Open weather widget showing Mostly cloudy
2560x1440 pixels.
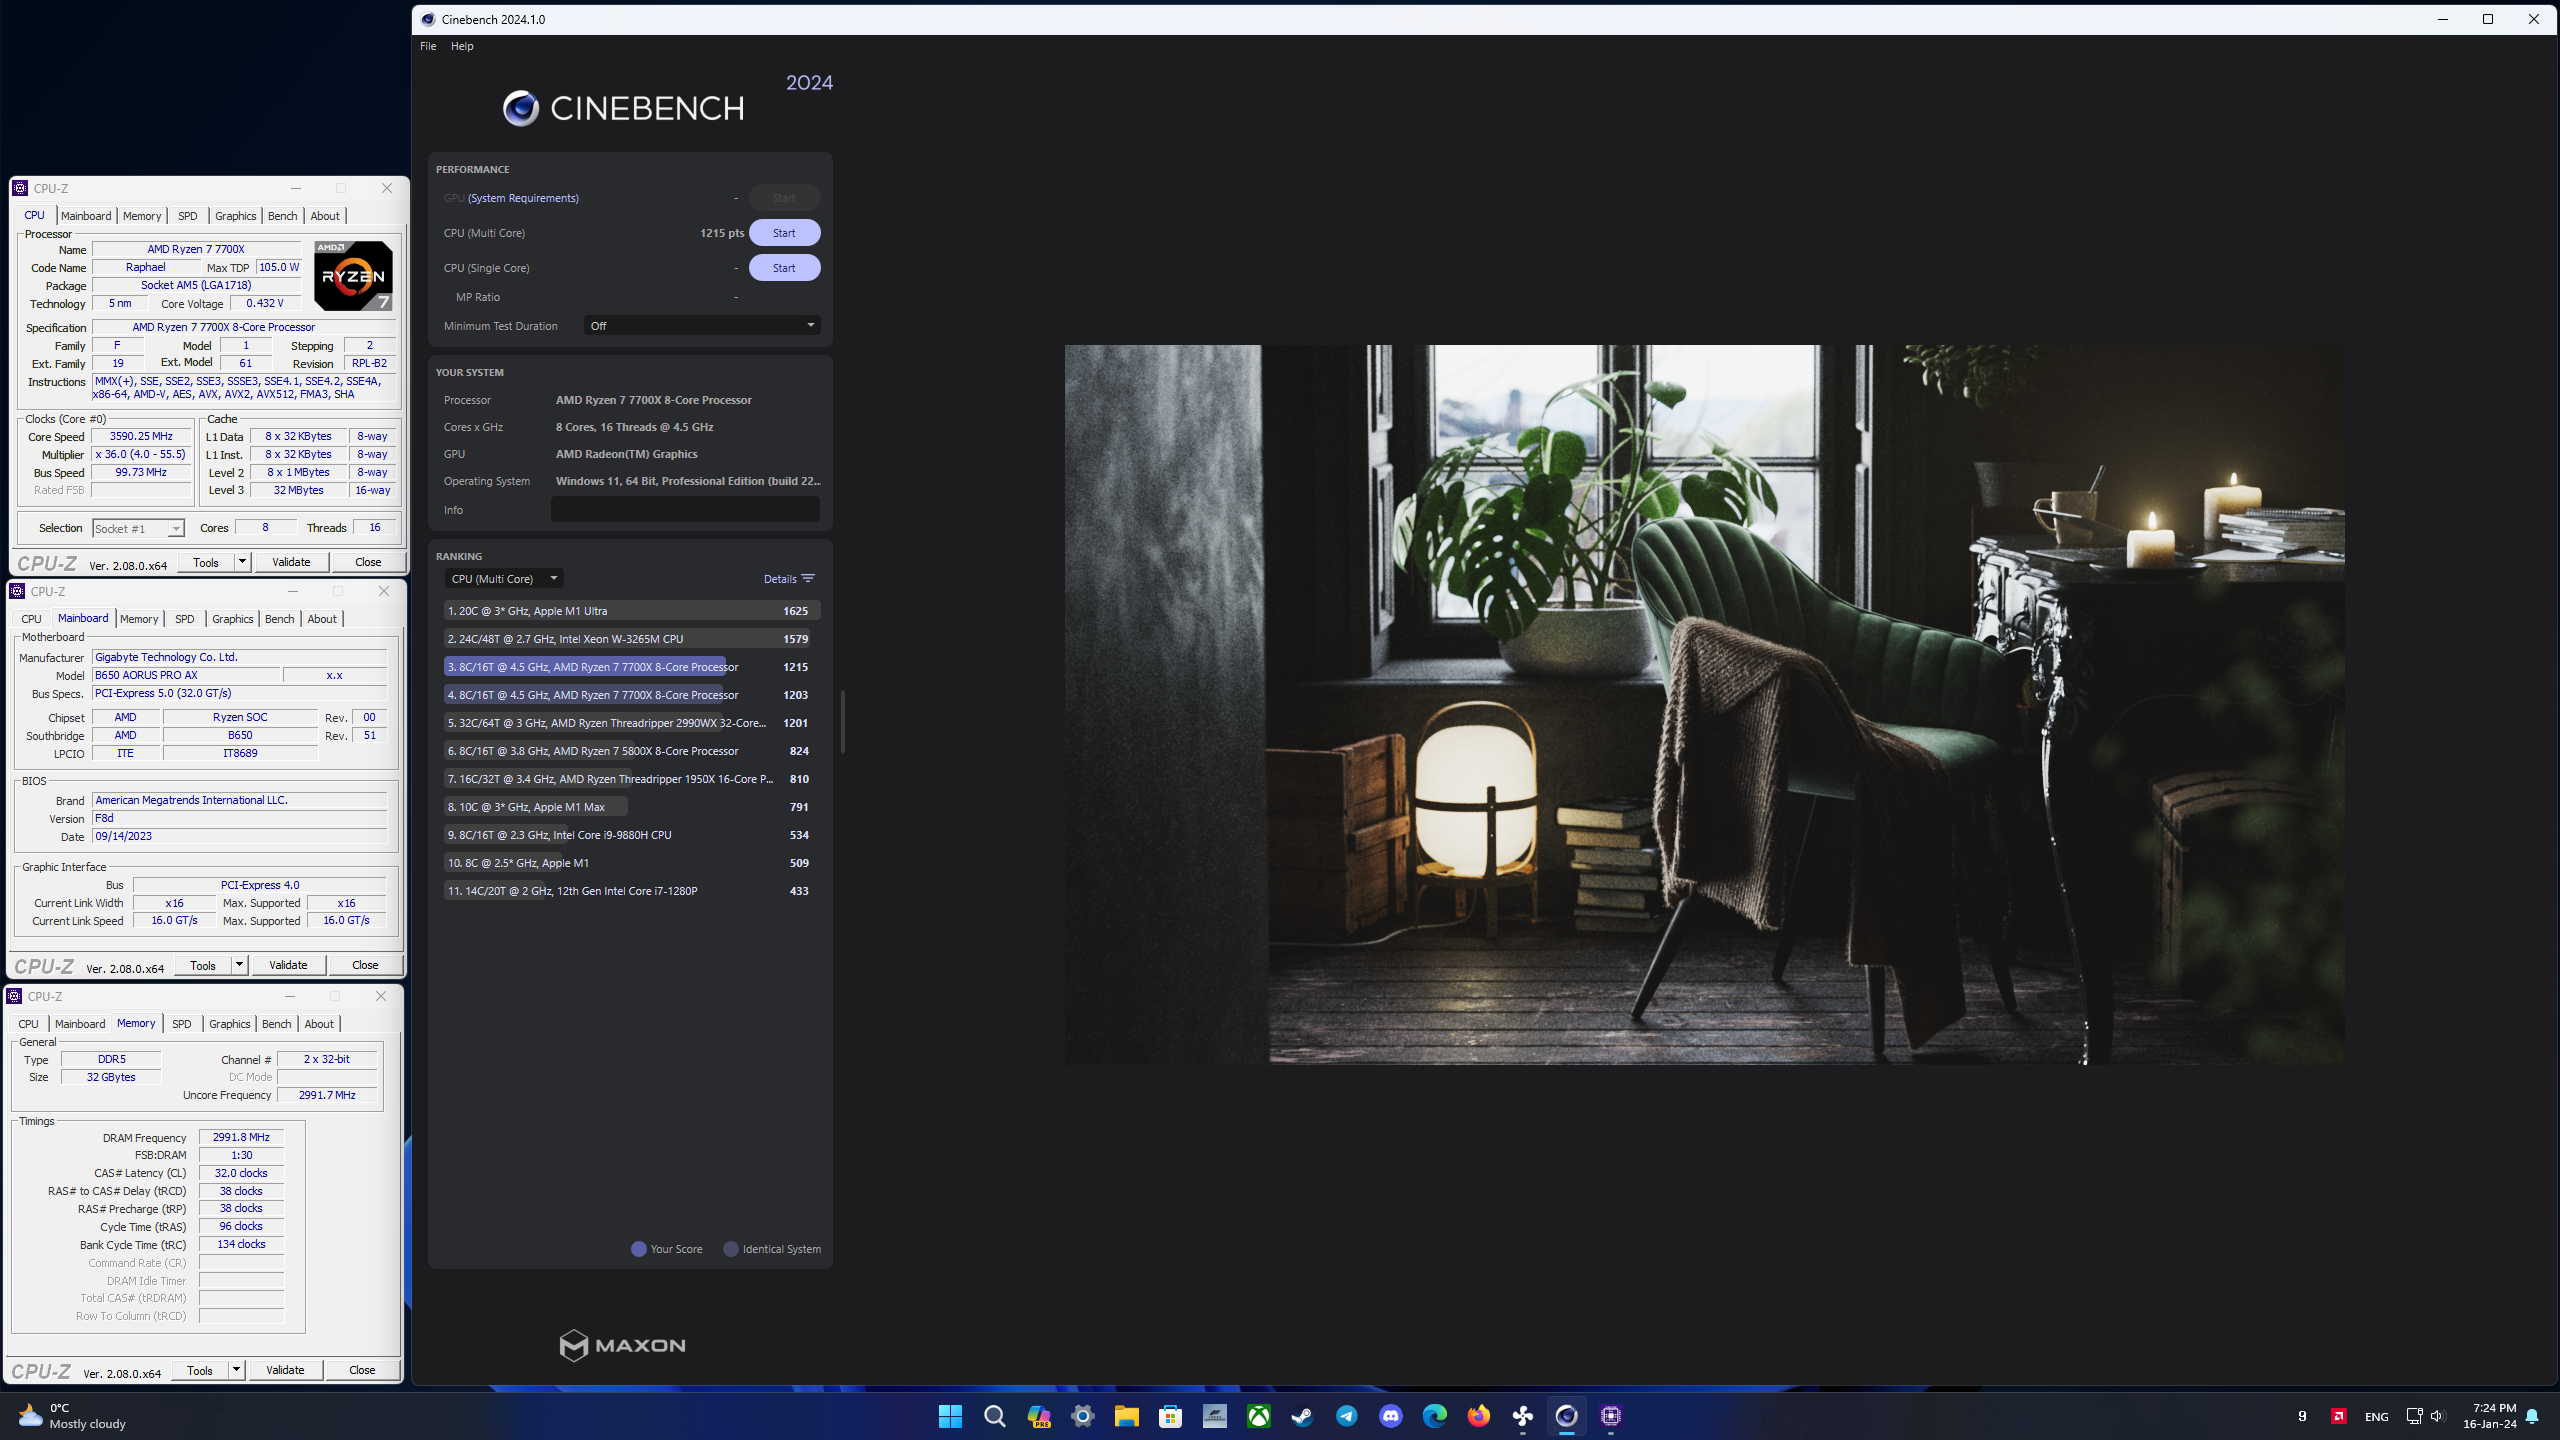tap(72, 1416)
